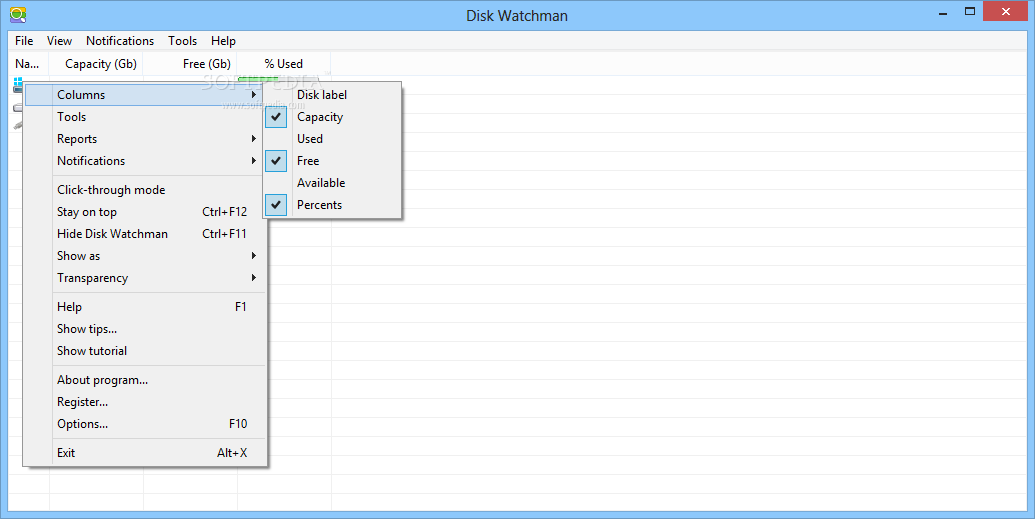Open the View menu
The height and width of the screenshot is (519, 1035).
click(x=59, y=40)
